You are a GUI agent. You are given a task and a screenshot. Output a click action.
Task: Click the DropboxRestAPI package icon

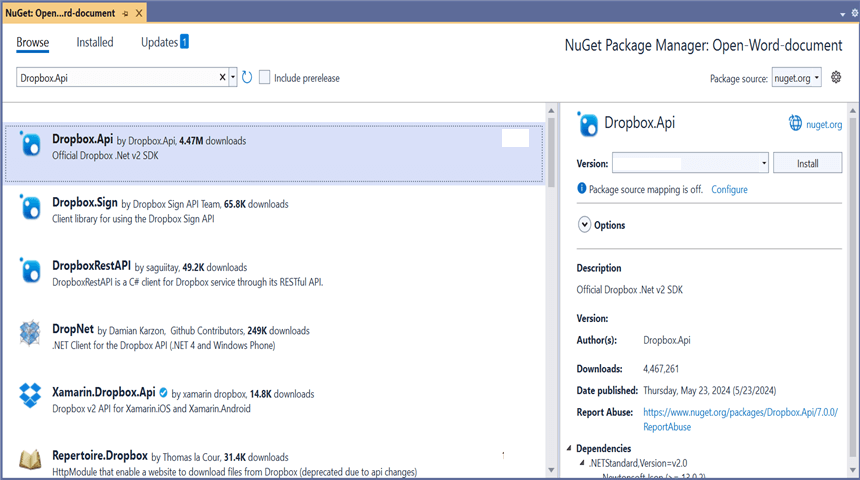coord(30,271)
